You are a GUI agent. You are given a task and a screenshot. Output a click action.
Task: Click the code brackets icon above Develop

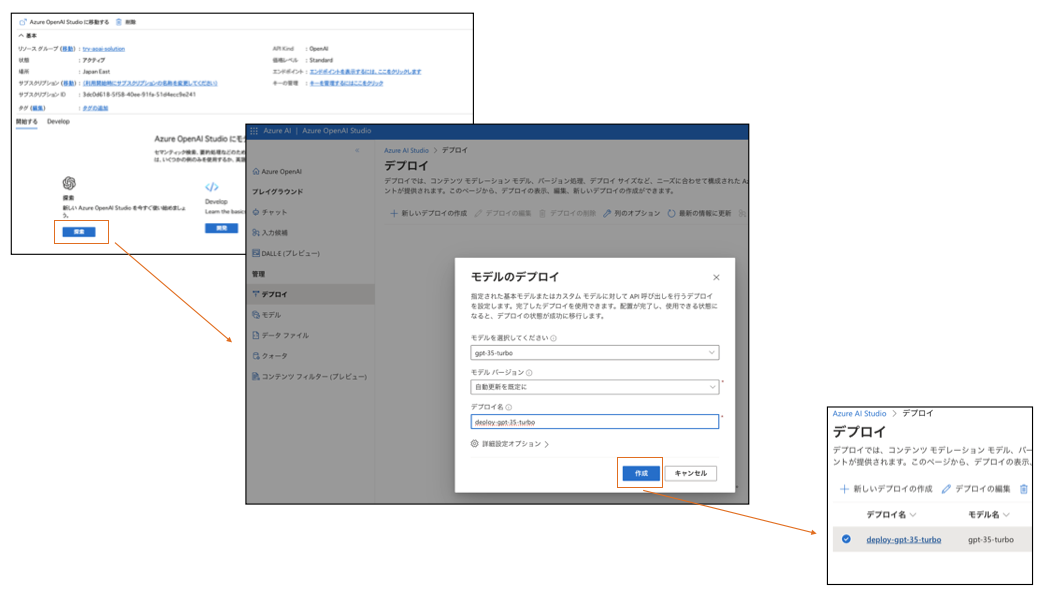pos(212,187)
